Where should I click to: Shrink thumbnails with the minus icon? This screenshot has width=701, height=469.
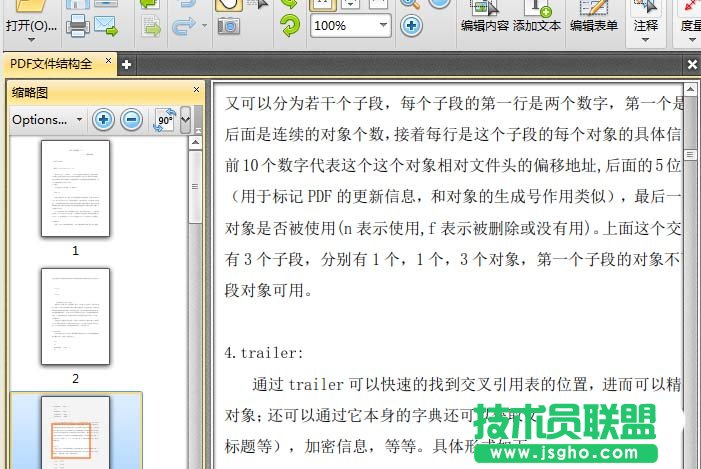[131, 120]
